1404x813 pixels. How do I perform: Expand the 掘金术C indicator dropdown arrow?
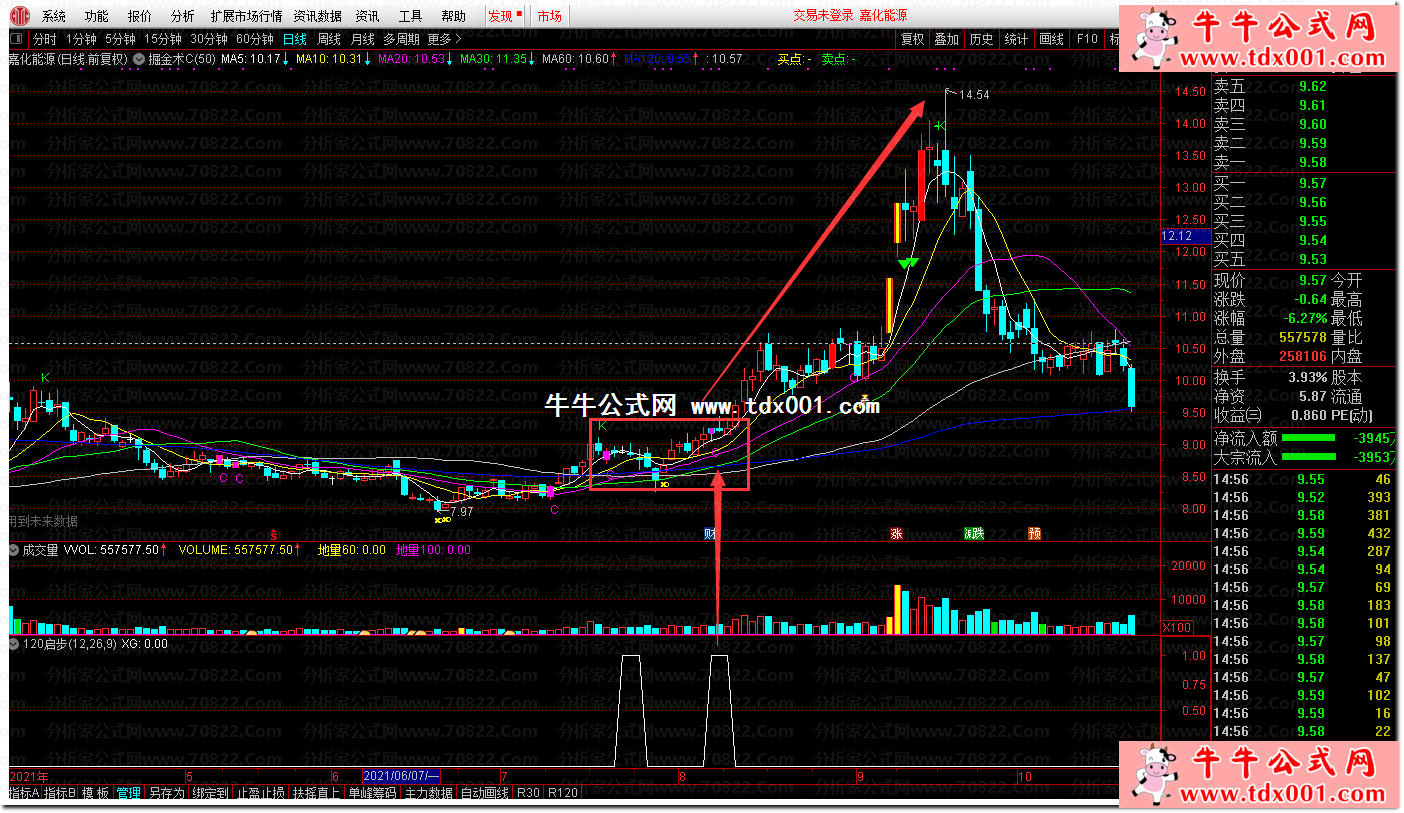coord(139,59)
